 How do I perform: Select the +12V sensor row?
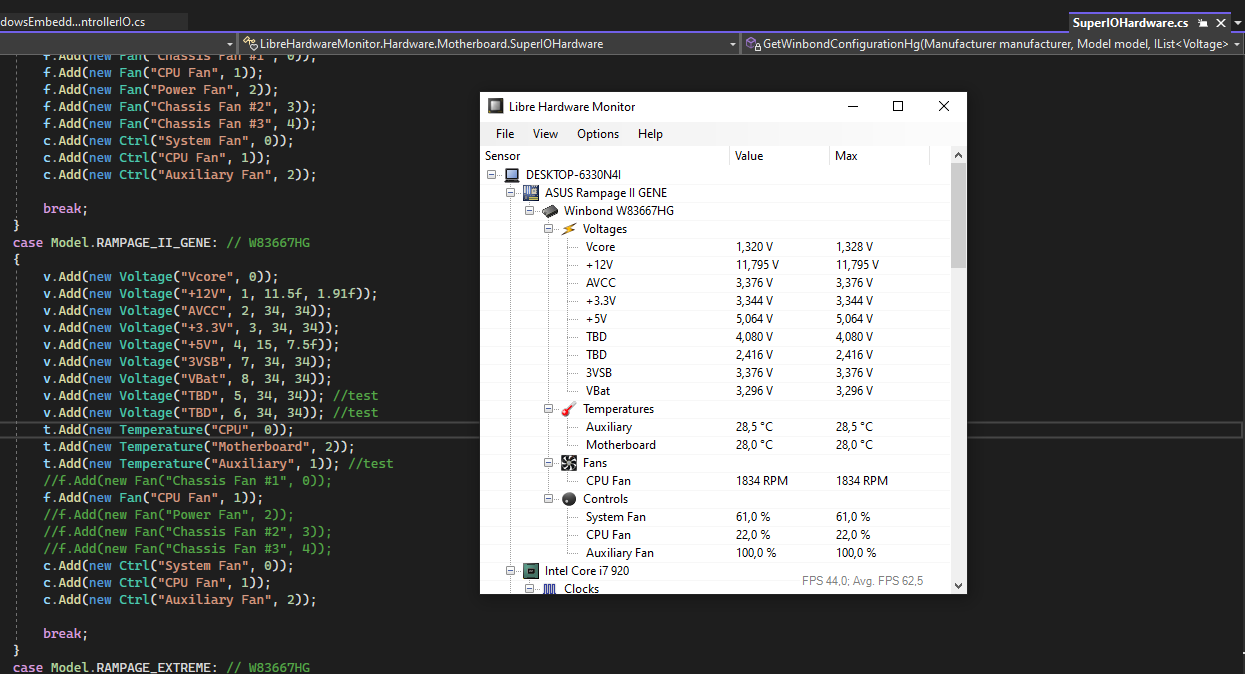tap(716, 265)
